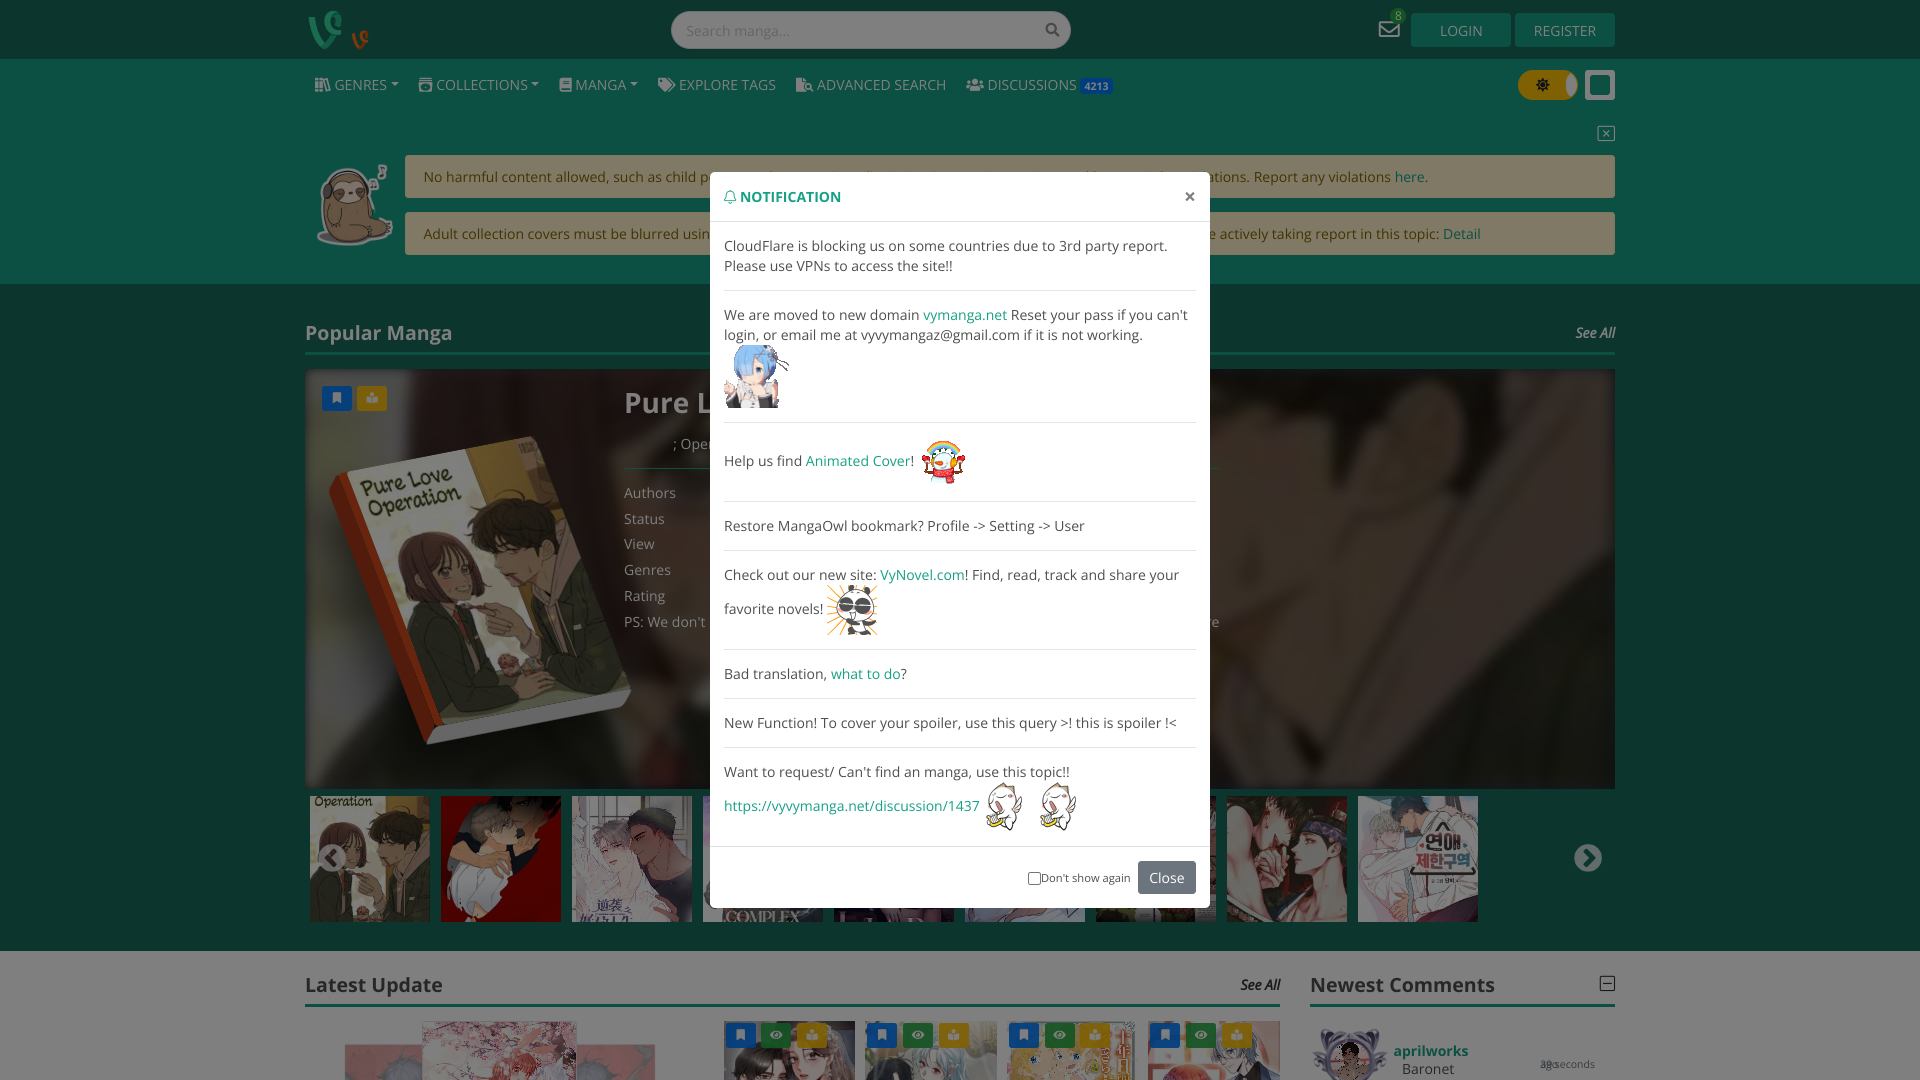Toggle the light/dark theme switch

click(x=1547, y=85)
